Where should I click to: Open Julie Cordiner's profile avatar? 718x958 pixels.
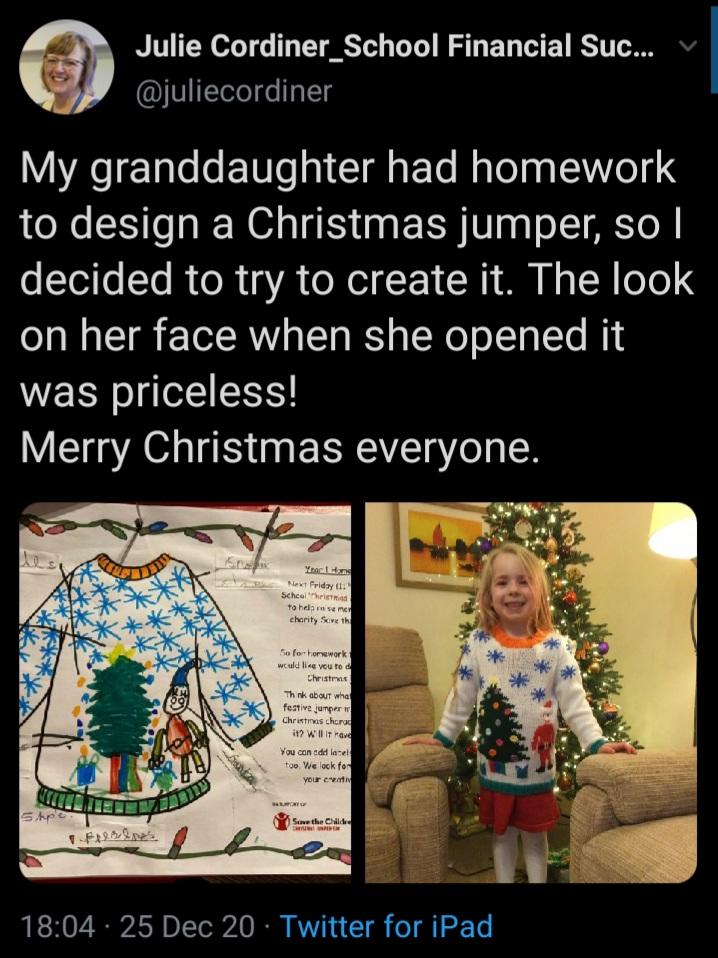[x=67, y=67]
